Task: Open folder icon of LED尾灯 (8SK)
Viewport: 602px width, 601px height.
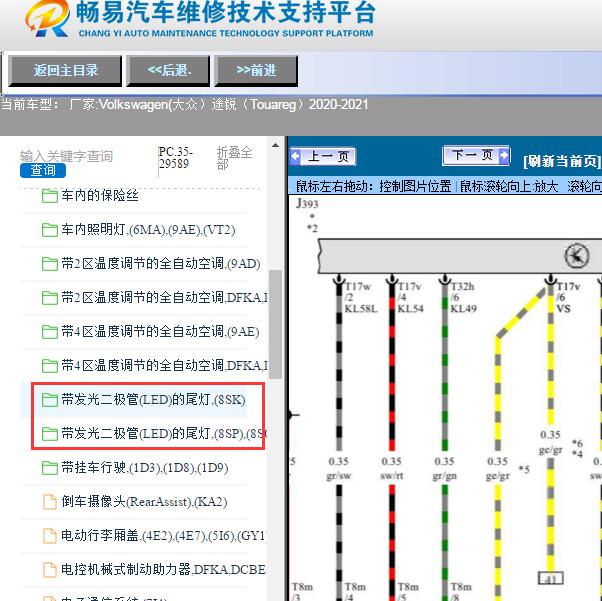Action: (50, 400)
